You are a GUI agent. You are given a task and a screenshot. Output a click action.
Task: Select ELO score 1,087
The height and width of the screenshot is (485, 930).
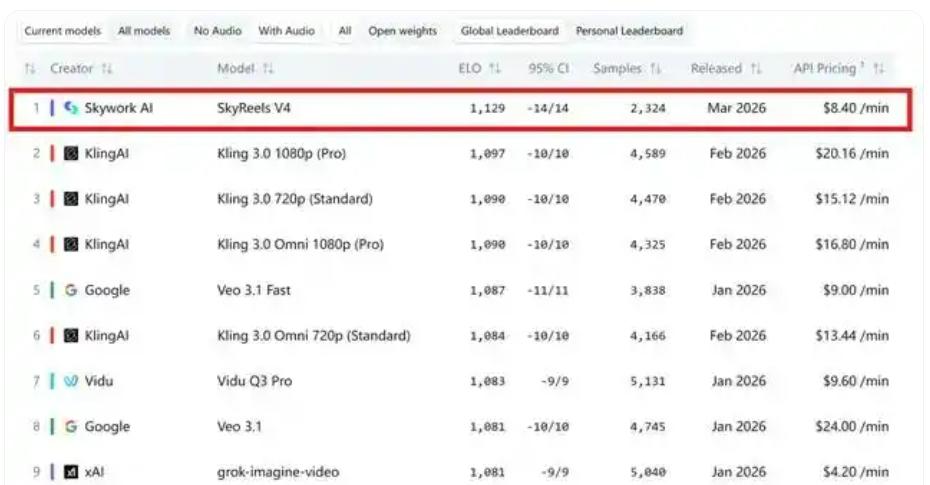[488, 291]
